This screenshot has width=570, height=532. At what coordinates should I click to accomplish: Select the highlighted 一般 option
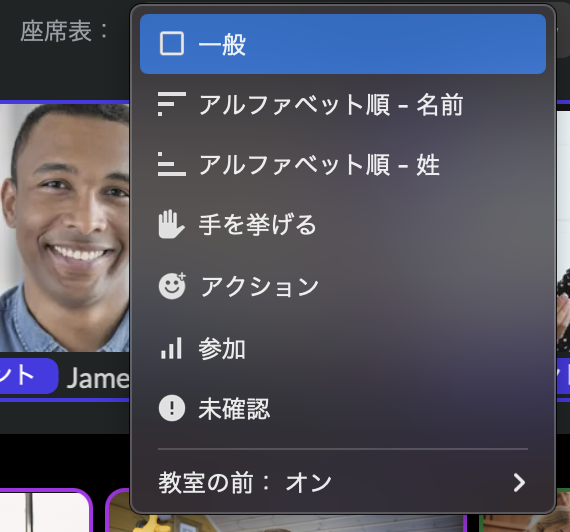tap(343, 44)
